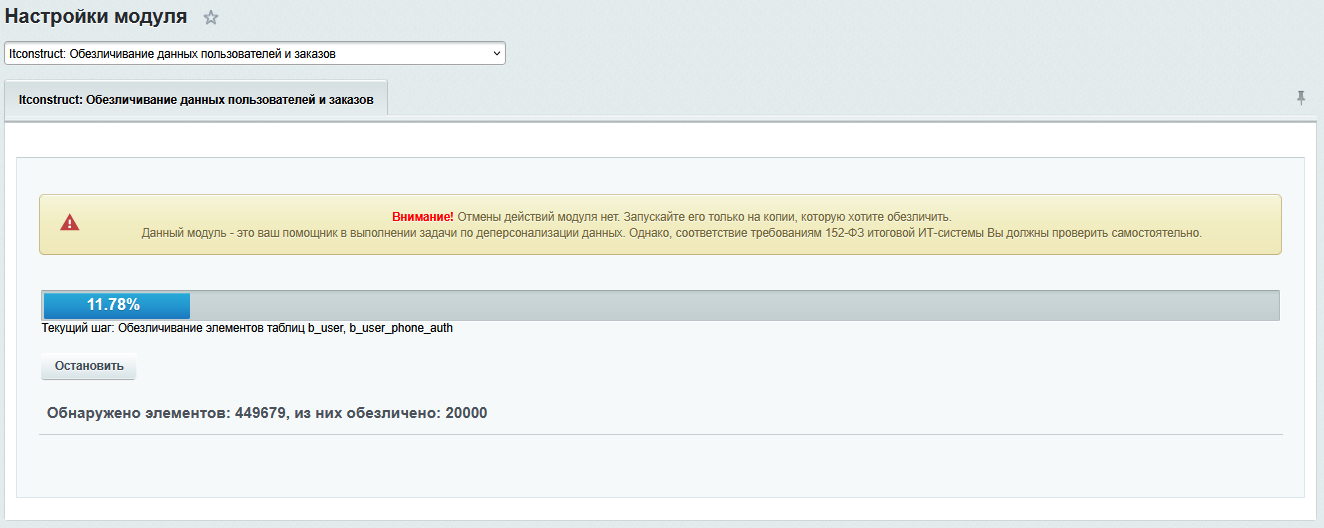
Task: Open the module selection dropdown
Action: tap(254, 53)
